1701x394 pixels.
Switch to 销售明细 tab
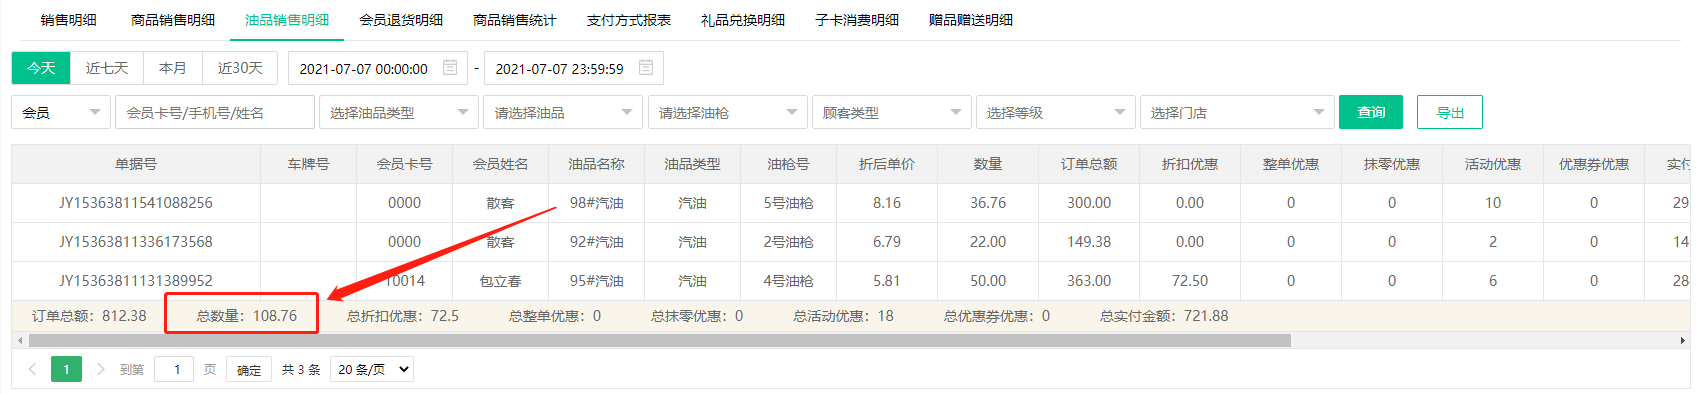point(69,20)
